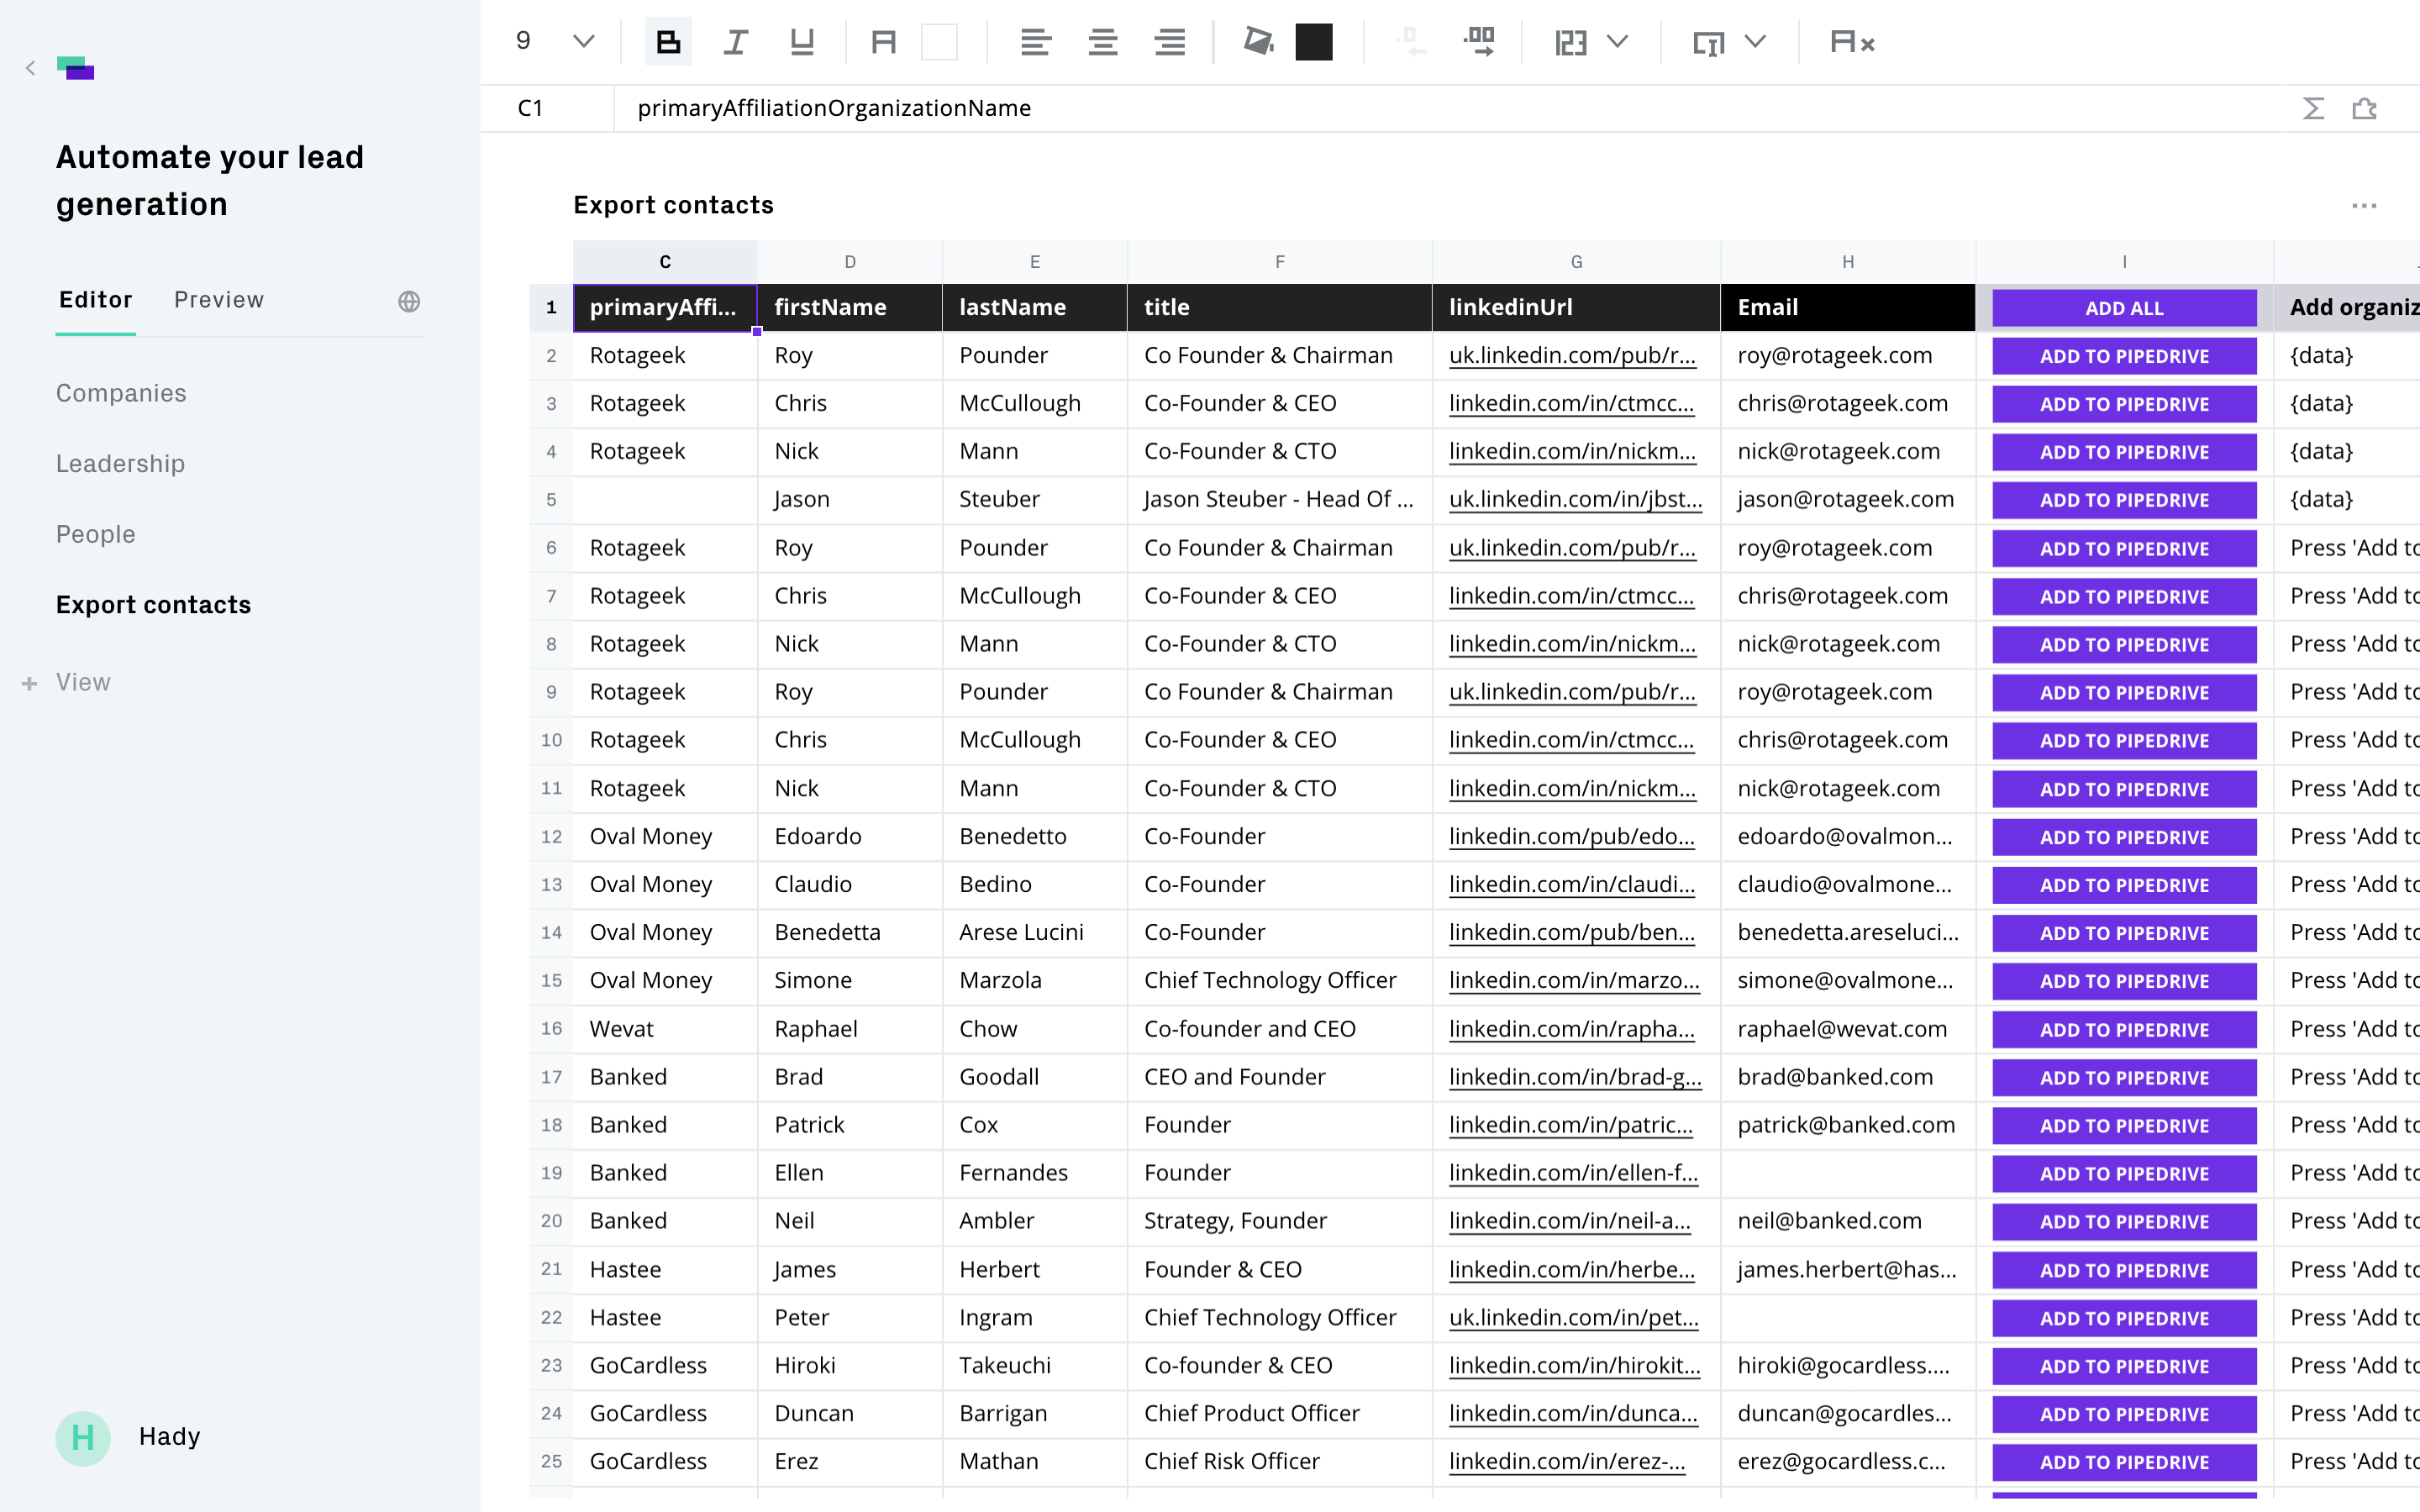This screenshot has width=2420, height=1512.
Task: Open the Leadership view
Action: coord(120,464)
